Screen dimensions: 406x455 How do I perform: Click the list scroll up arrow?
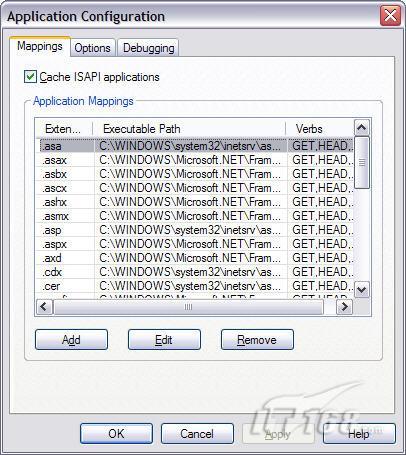pyautogui.click(x=362, y=127)
